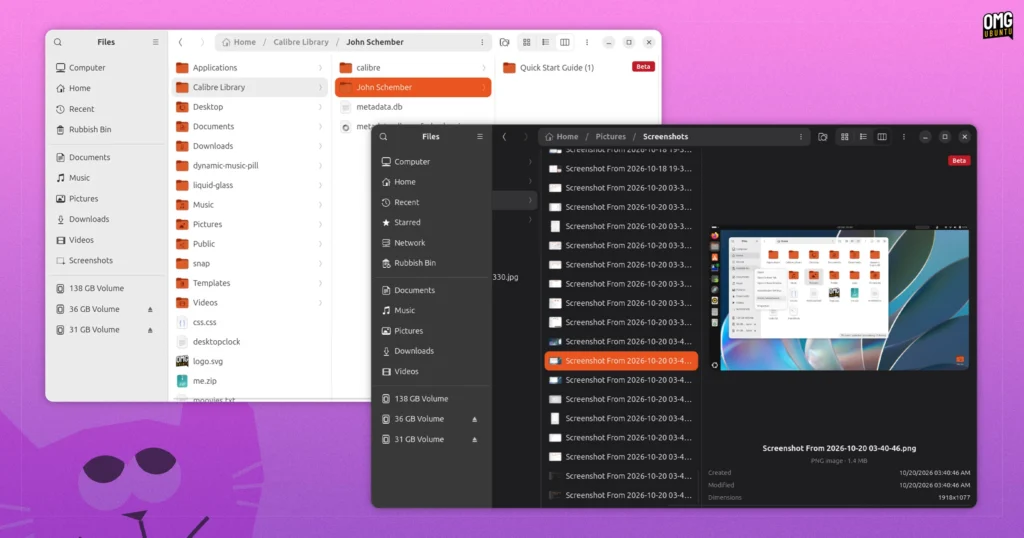Switch dark Files window to column view

tap(882, 136)
